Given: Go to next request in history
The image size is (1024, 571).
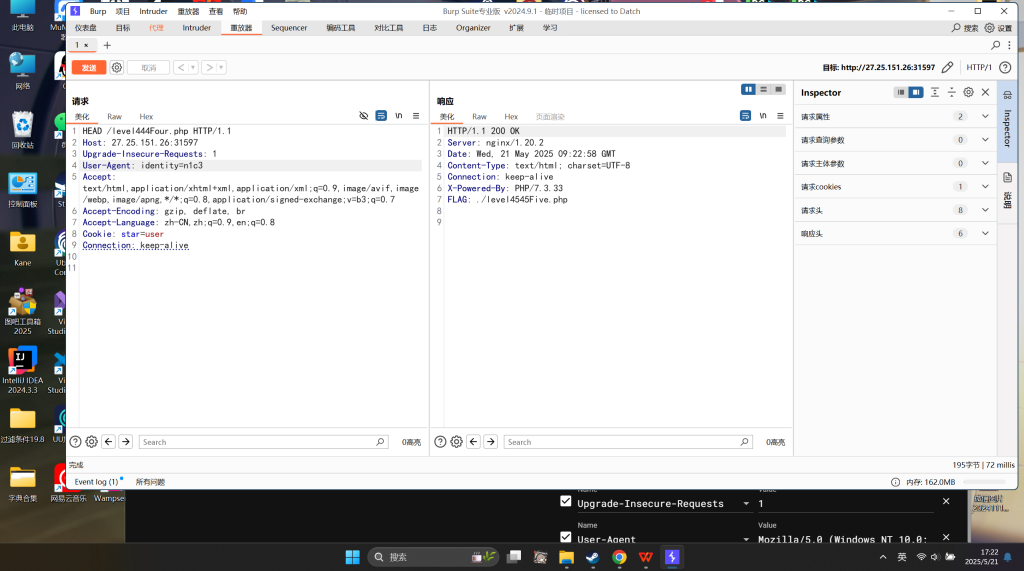Looking at the screenshot, I should 210,67.
